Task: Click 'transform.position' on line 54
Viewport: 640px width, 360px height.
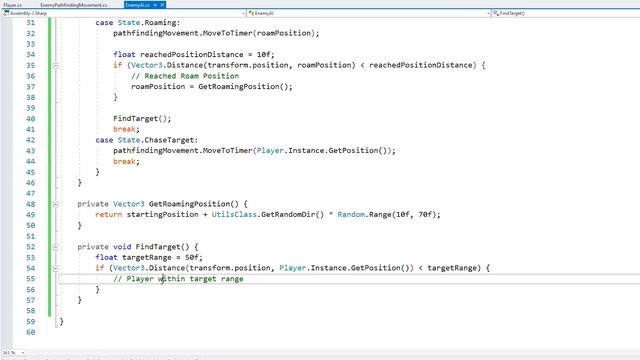Action: point(230,268)
